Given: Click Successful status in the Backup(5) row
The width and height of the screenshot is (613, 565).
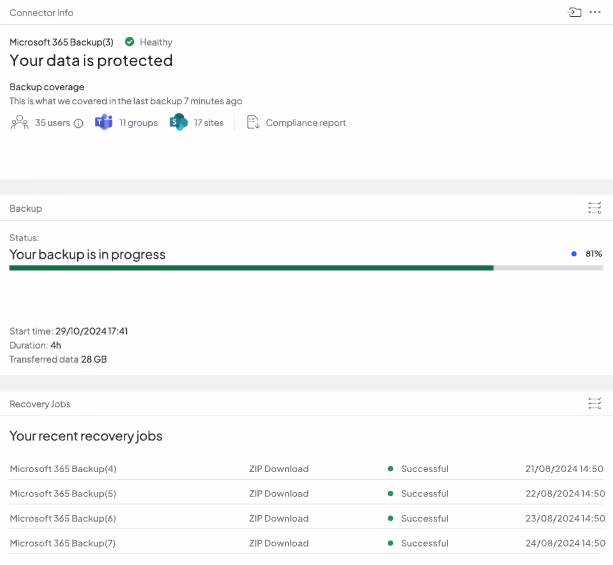Looking at the screenshot, I should tap(425, 493).
